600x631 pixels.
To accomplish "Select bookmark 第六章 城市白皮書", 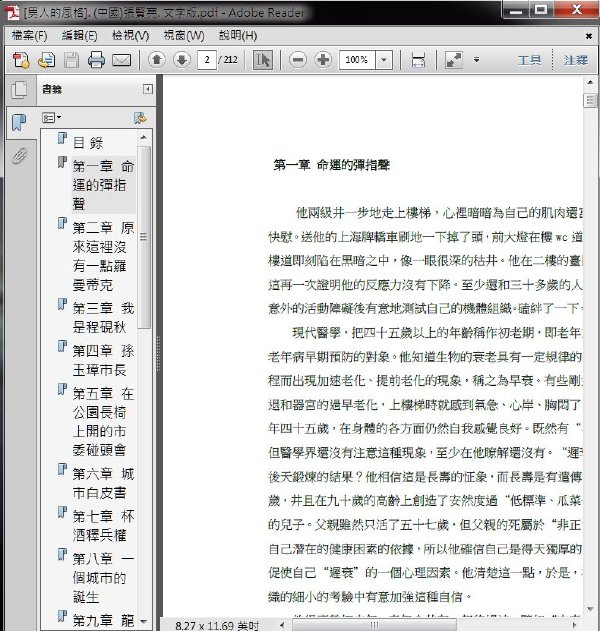I will (x=103, y=483).
